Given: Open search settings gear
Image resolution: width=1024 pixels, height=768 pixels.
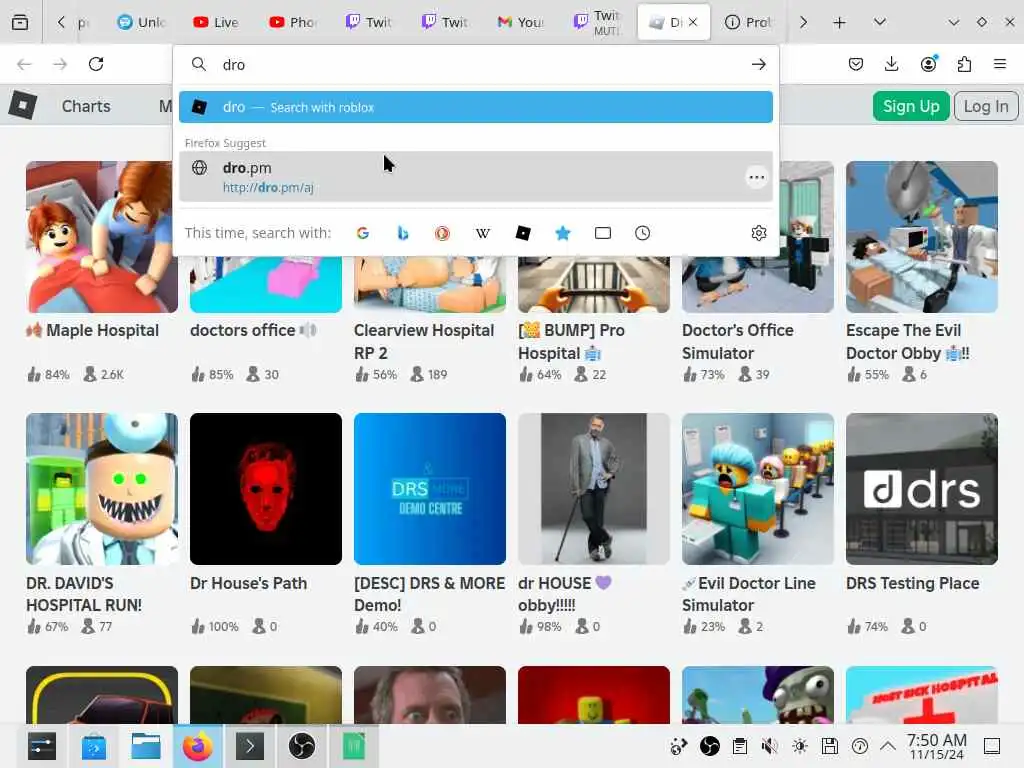Looking at the screenshot, I should [758, 233].
